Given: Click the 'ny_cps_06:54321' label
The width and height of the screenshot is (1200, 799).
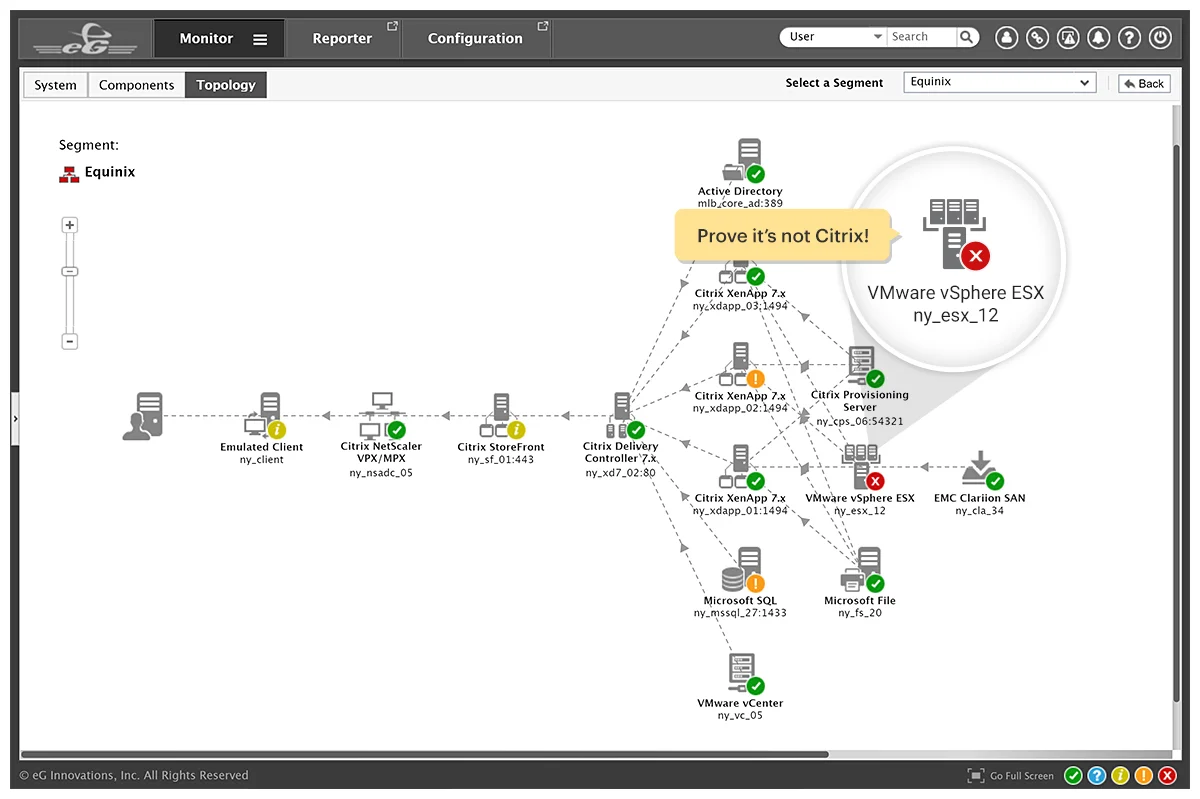Looking at the screenshot, I should [860, 421].
